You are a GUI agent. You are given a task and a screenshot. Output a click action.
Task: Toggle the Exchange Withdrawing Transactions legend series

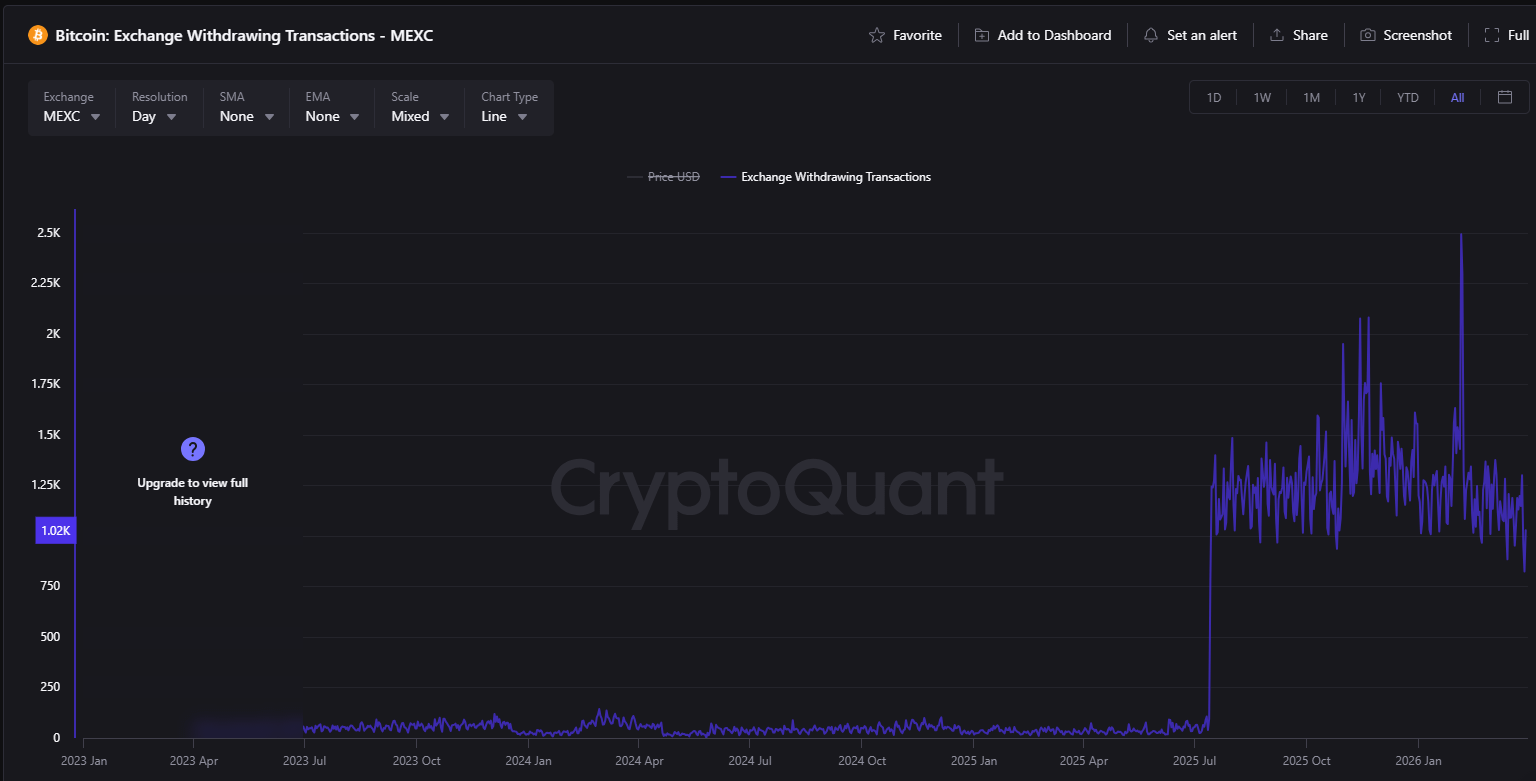(825, 177)
